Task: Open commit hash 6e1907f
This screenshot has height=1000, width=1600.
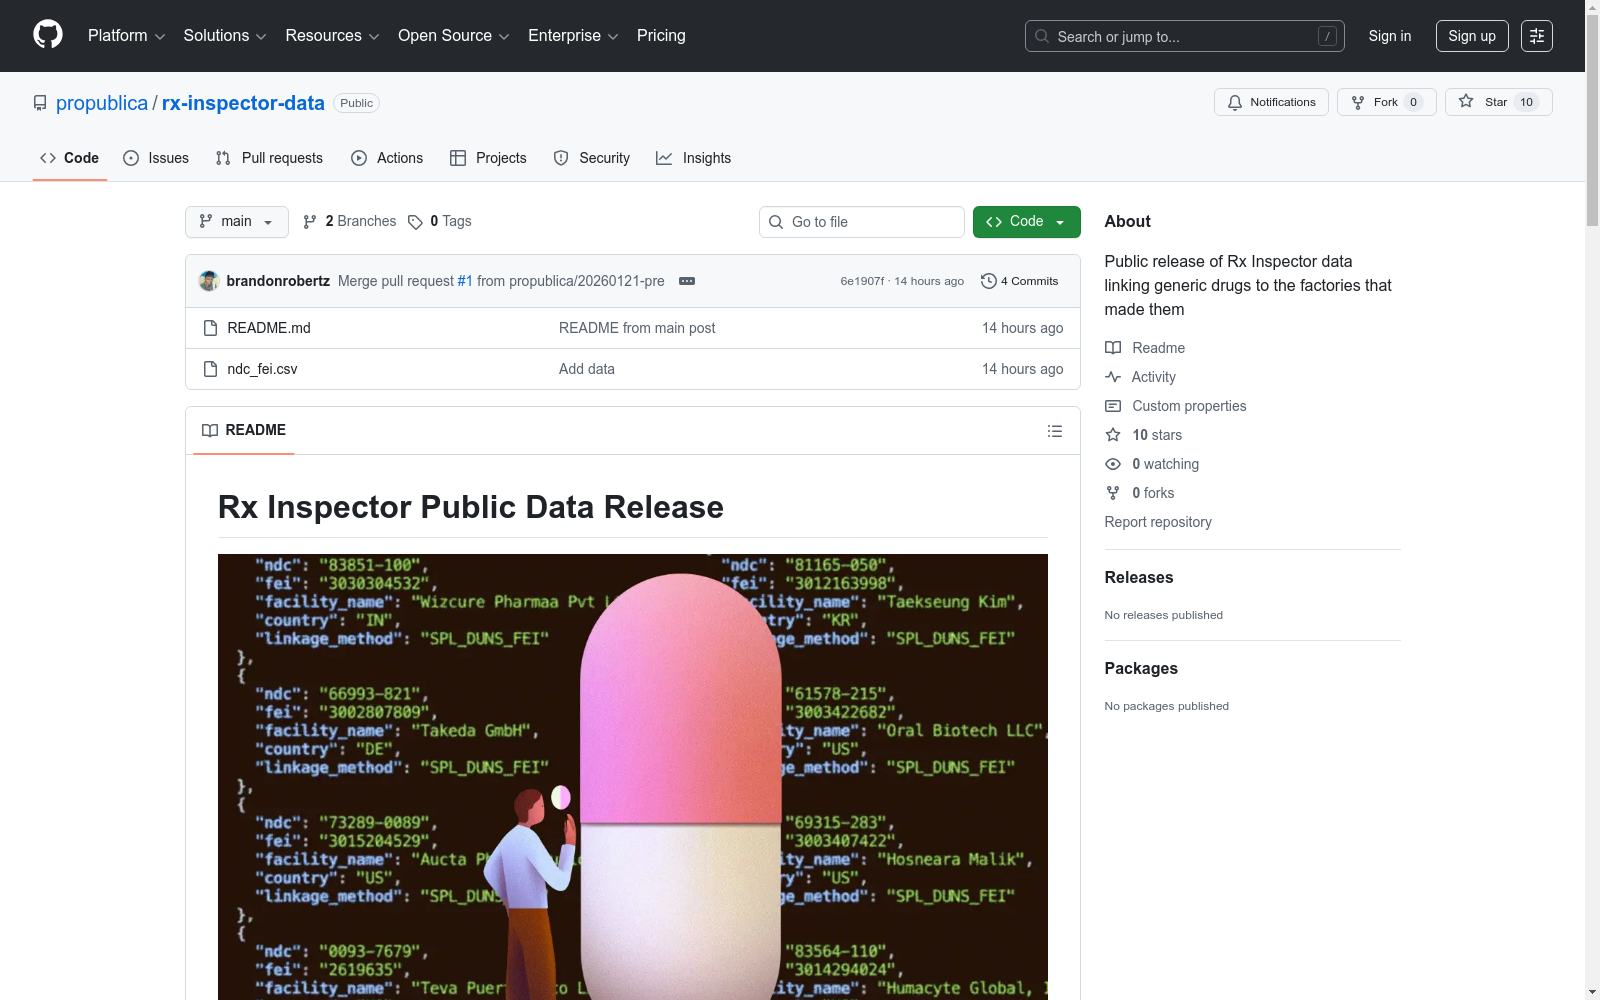Action: coord(862,281)
